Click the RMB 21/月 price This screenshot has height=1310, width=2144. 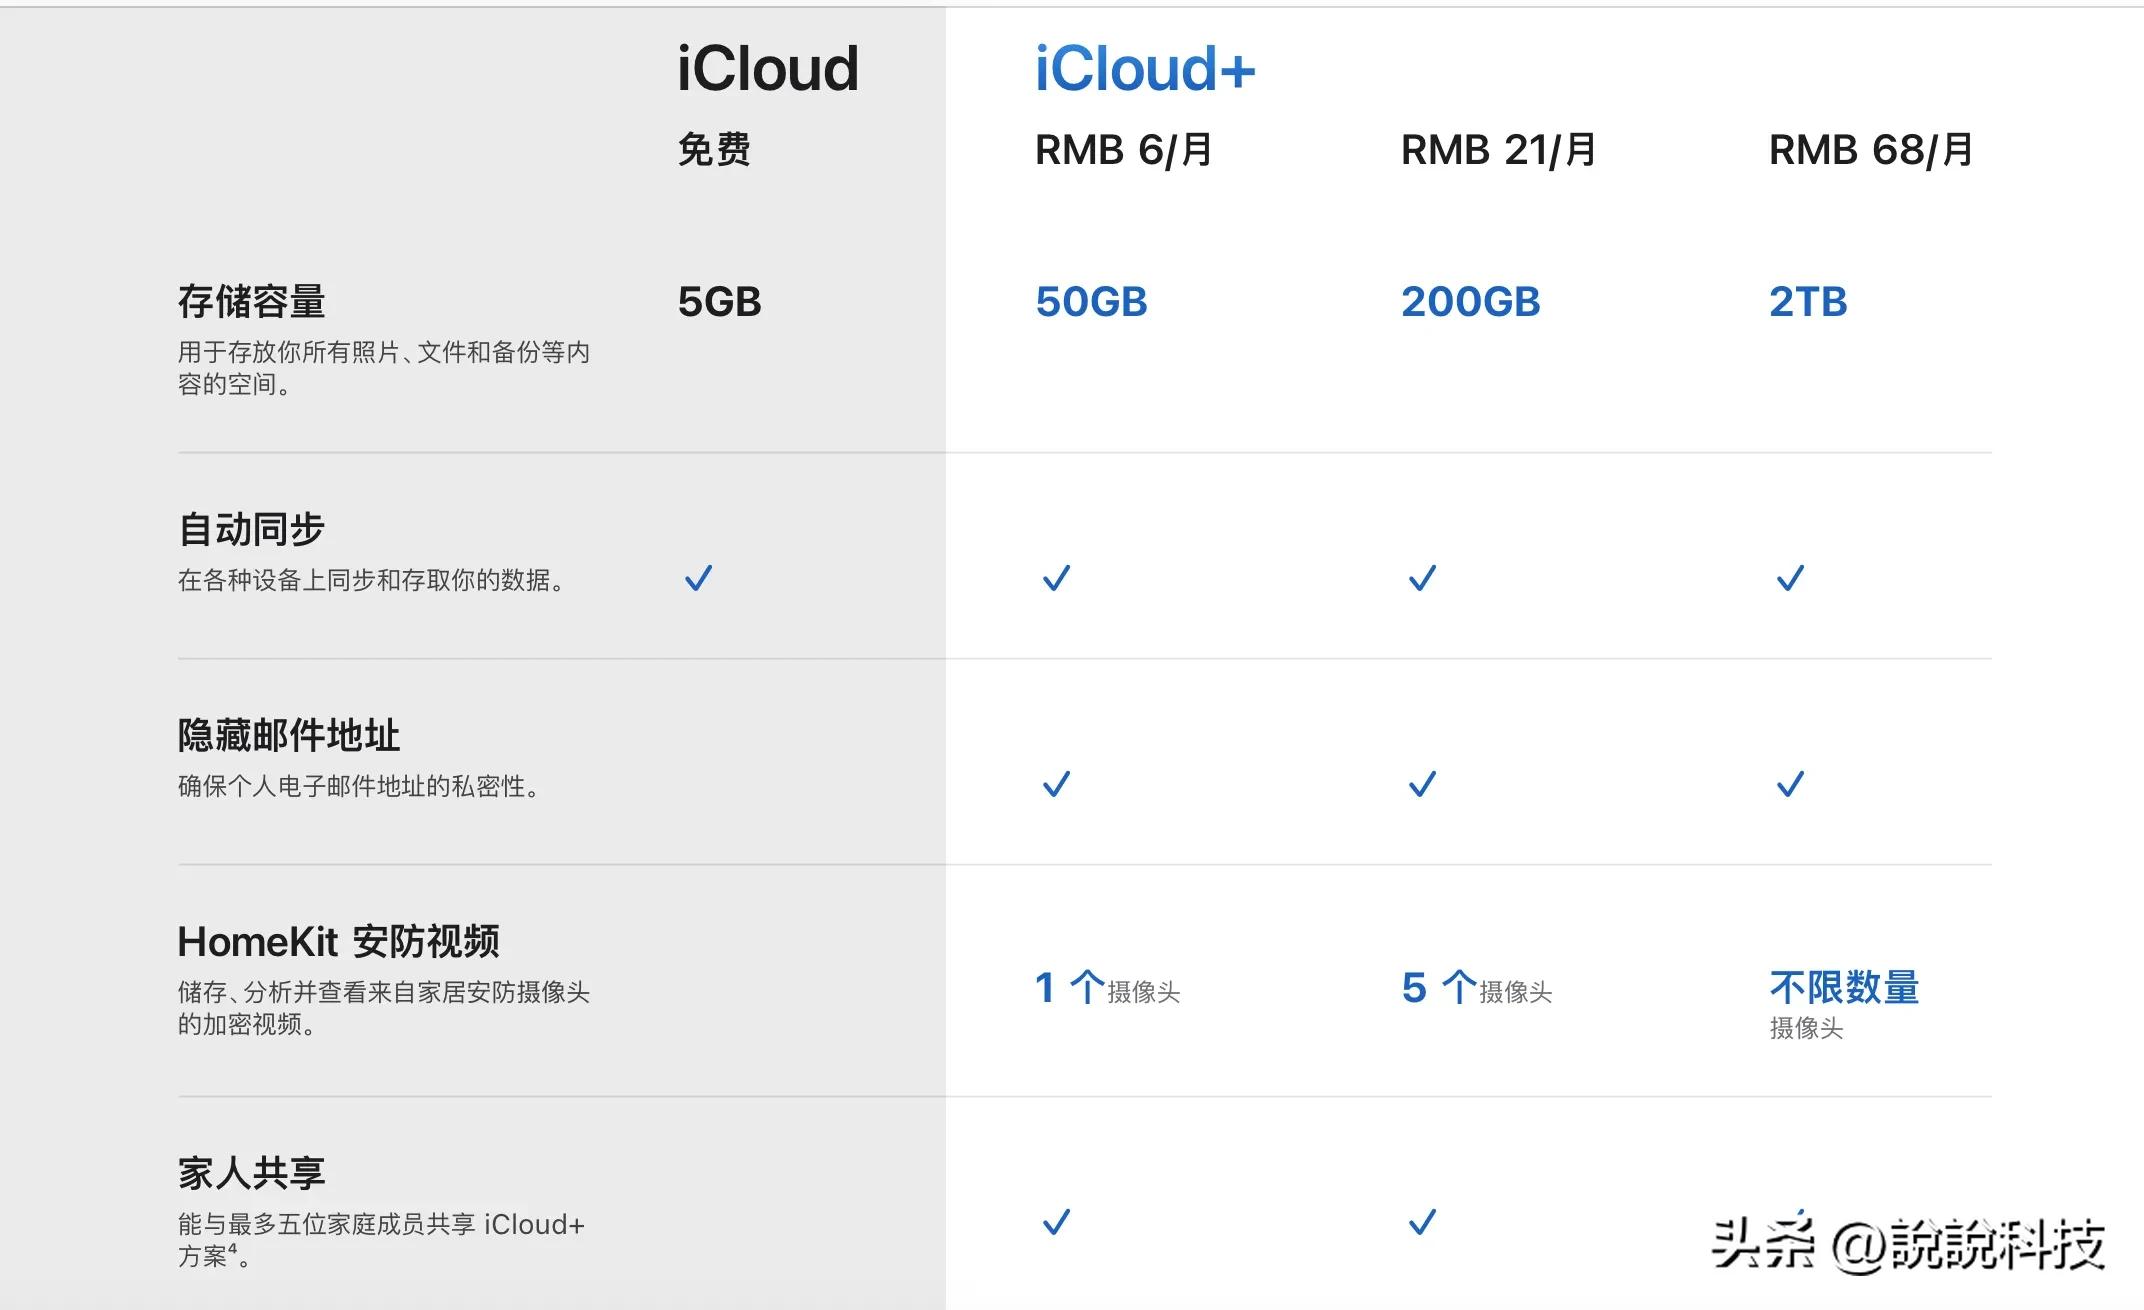tap(1497, 151)
